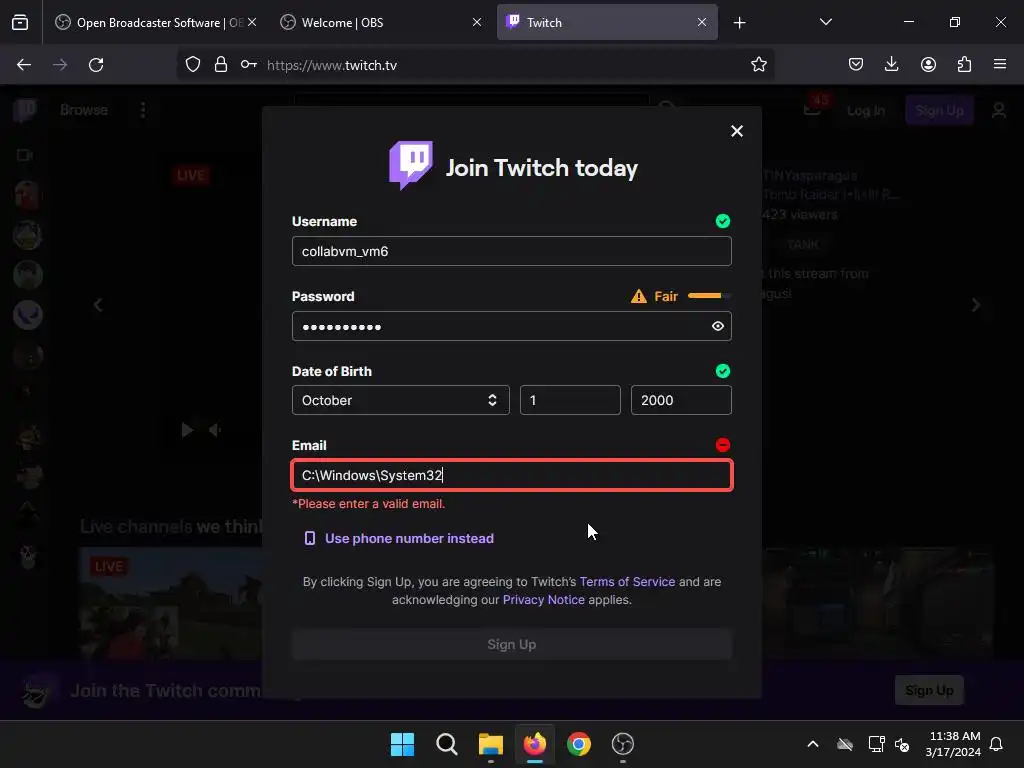The width and height of the screenshot is (1024, 768).
Task: Click the birth day field showing 1
Action: (x=570, y=400)
